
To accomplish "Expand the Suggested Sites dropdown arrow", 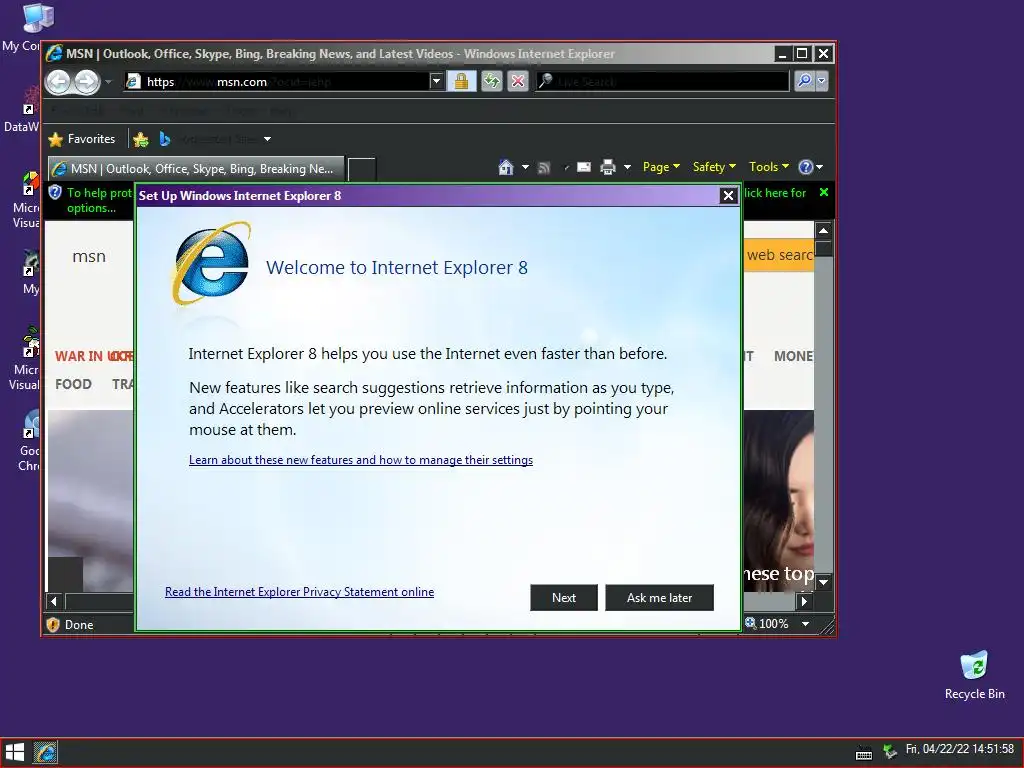I will click(x=267, y=139).
